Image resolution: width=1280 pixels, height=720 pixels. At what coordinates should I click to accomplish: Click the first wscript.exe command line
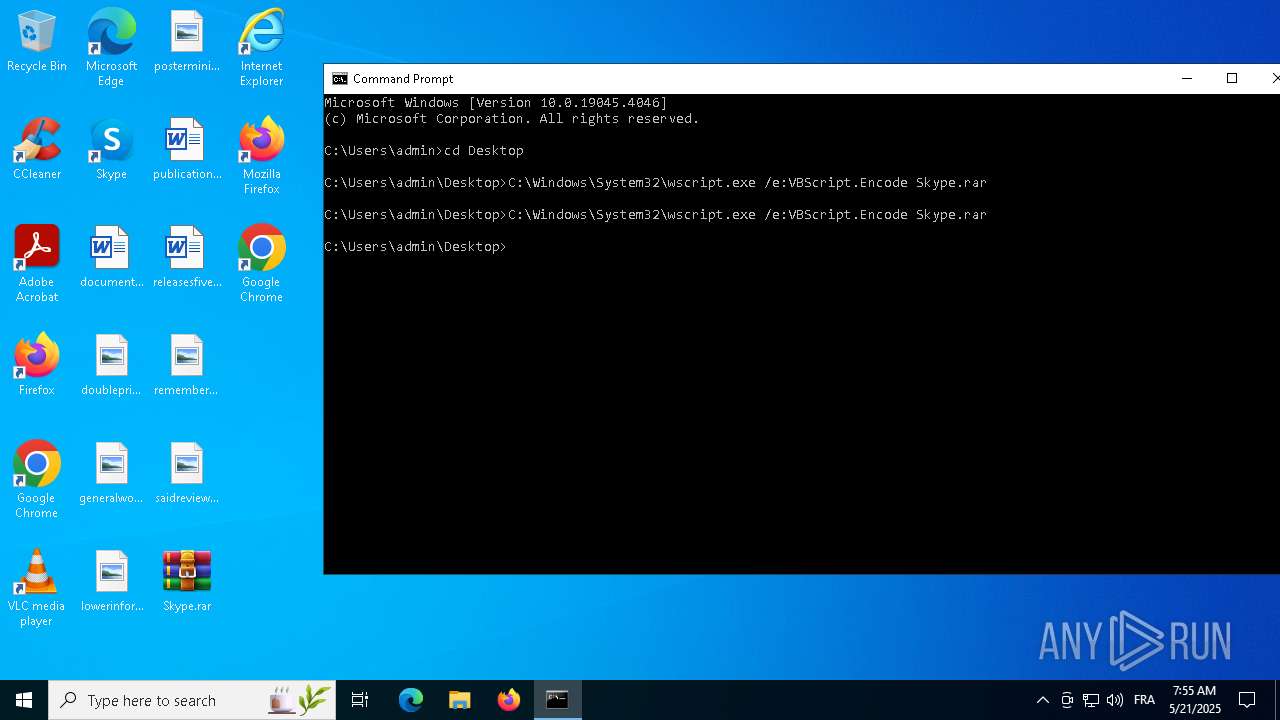[x=655, y=183]
